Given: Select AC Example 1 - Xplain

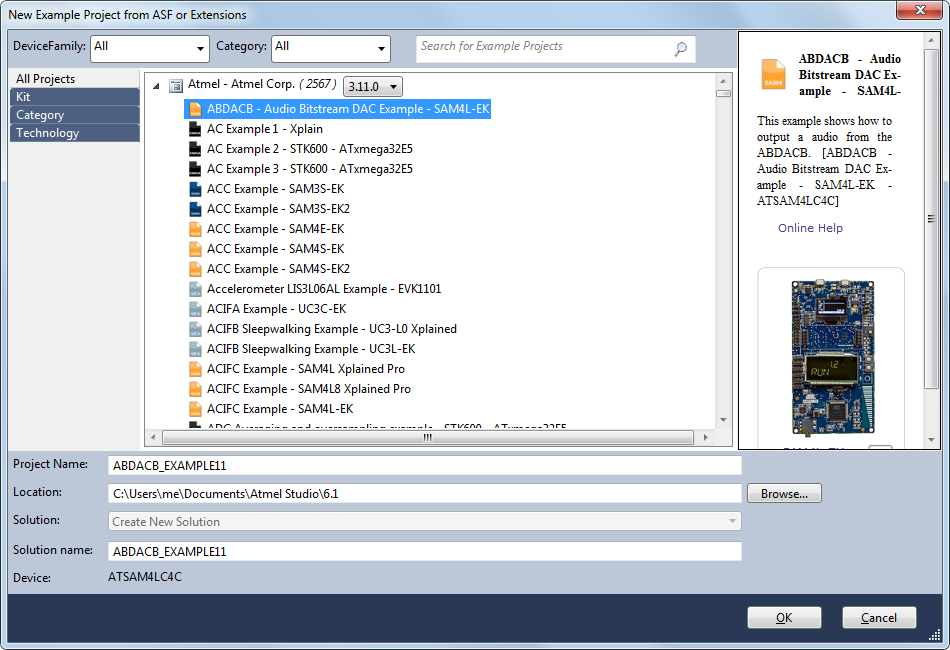Looking at the screenshot, I should click(x=265, y=129).
